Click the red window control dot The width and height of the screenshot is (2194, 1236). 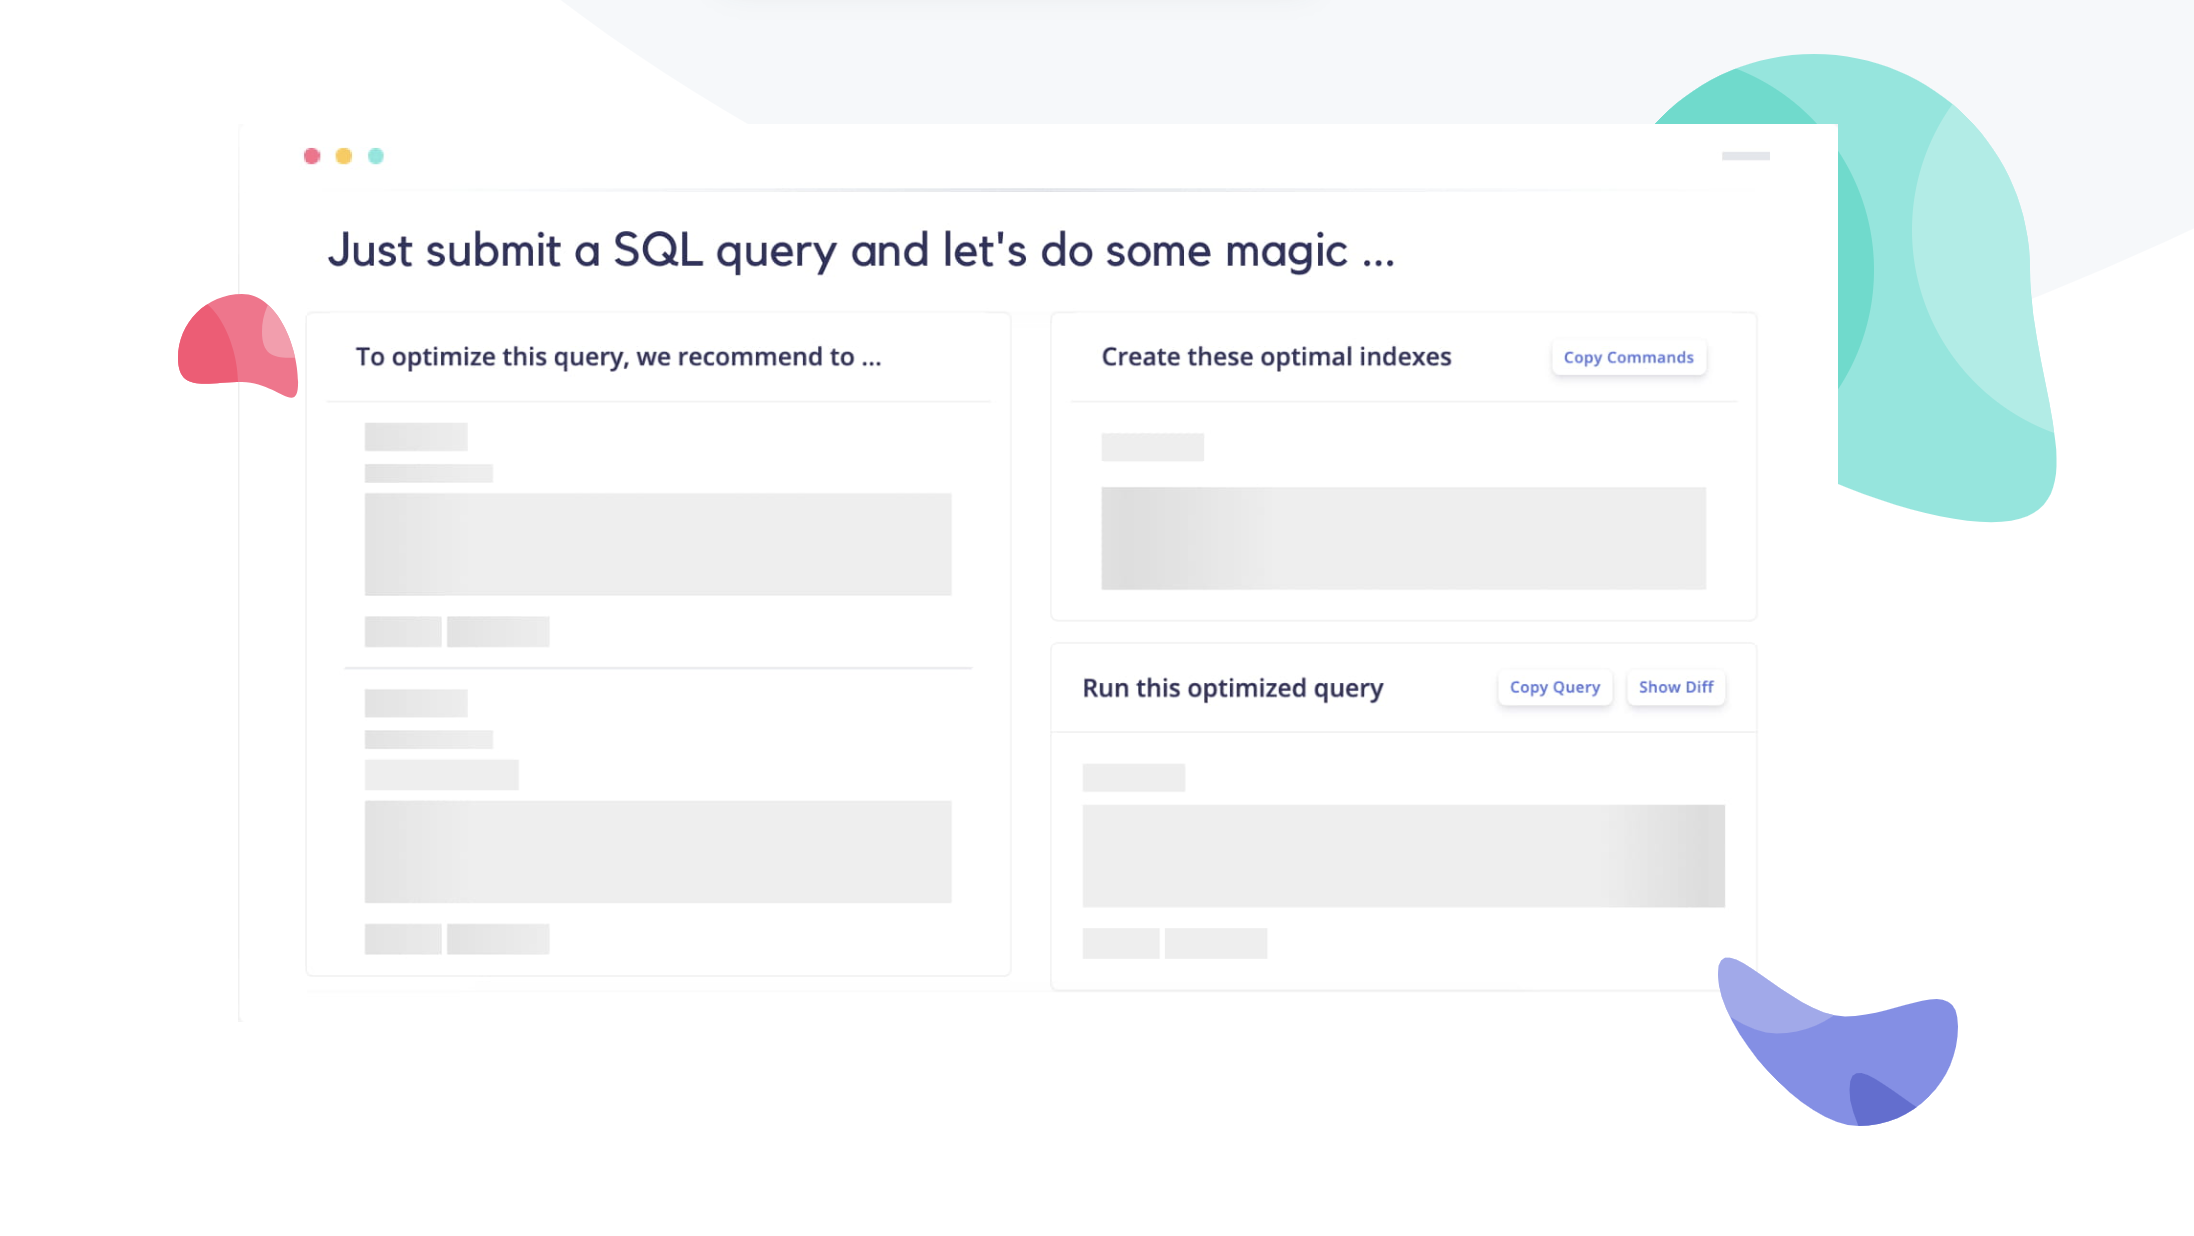[x=311, y=155]
